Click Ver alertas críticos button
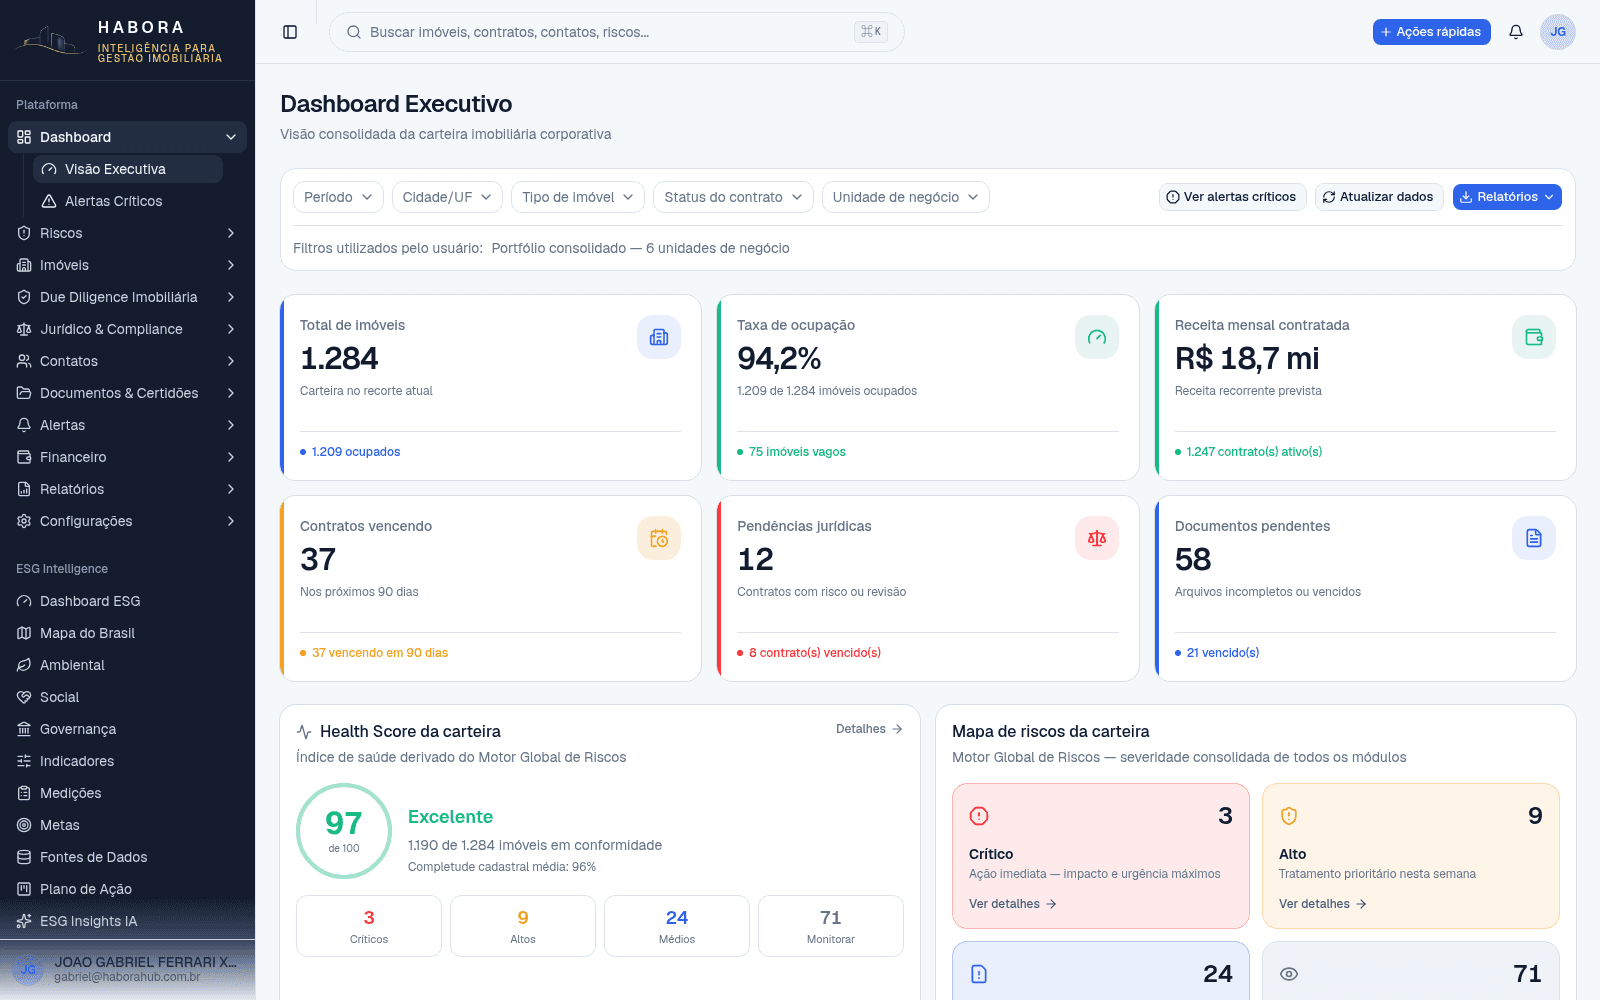The image size is (1600, 1000). coord(1231,197)
